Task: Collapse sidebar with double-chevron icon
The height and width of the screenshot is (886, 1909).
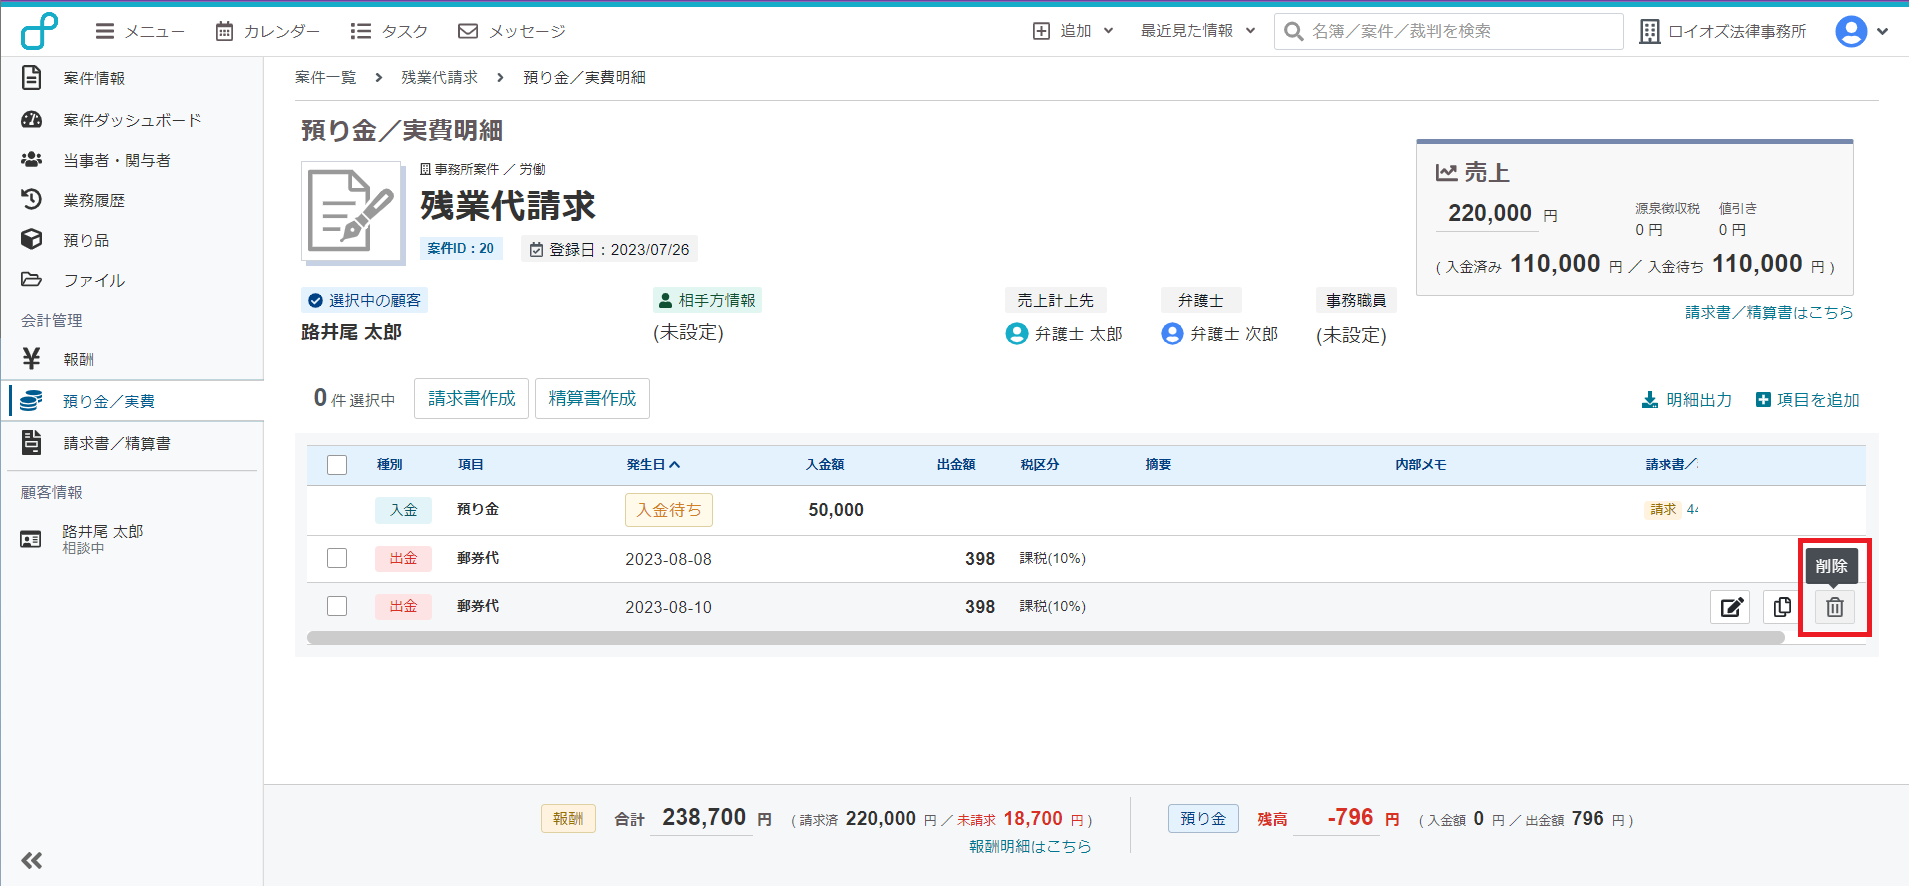Action: [32, 860]
